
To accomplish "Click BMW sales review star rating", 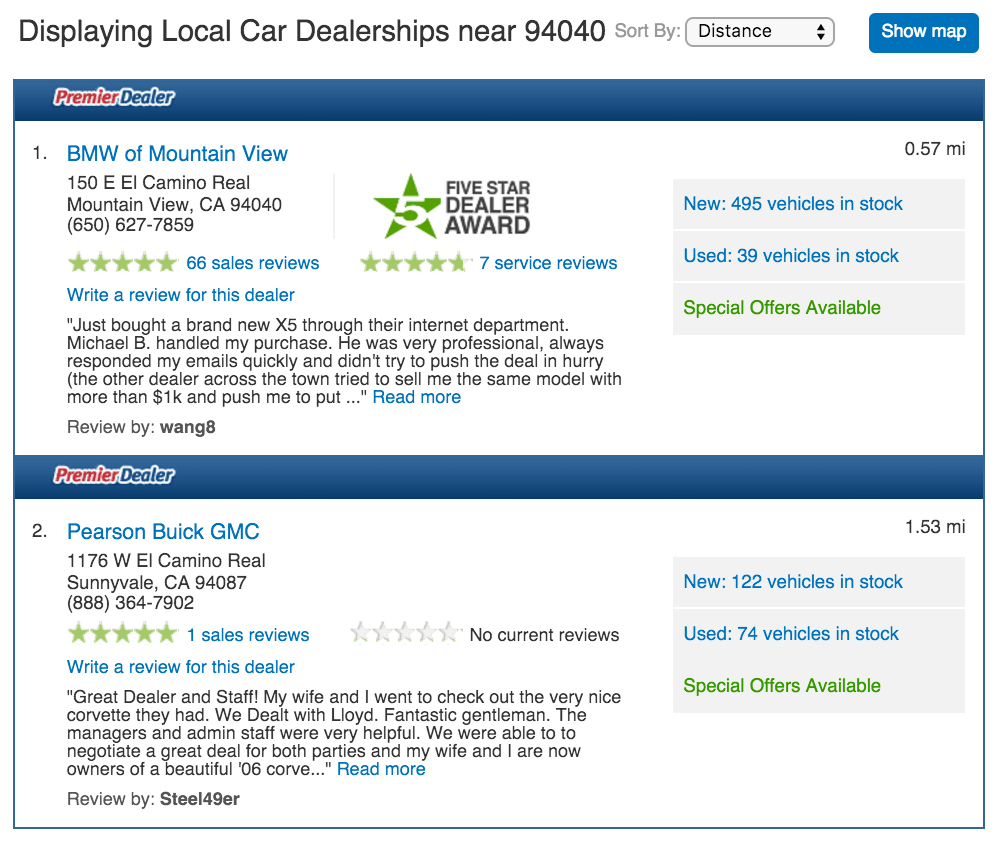I will coord(122,263).
